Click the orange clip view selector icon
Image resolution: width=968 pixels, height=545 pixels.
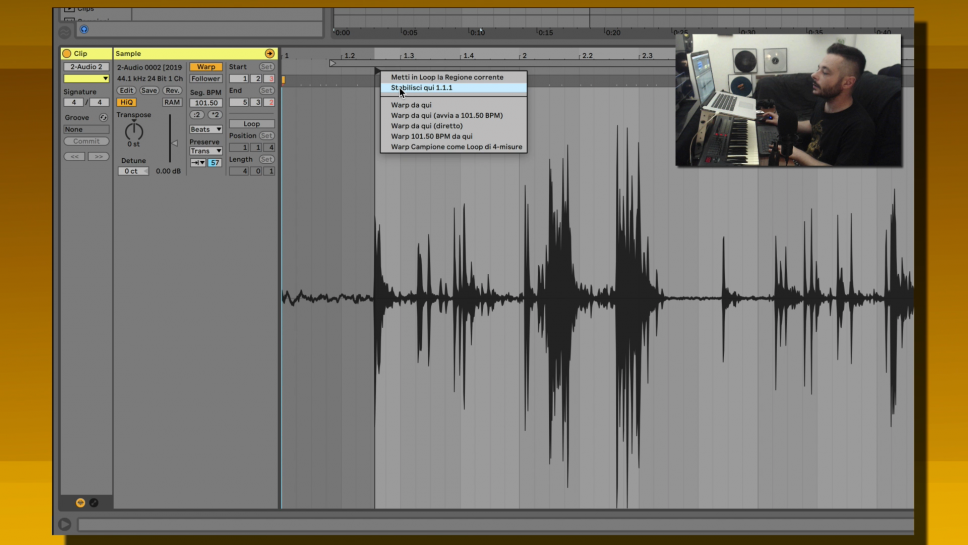(80, 502)
